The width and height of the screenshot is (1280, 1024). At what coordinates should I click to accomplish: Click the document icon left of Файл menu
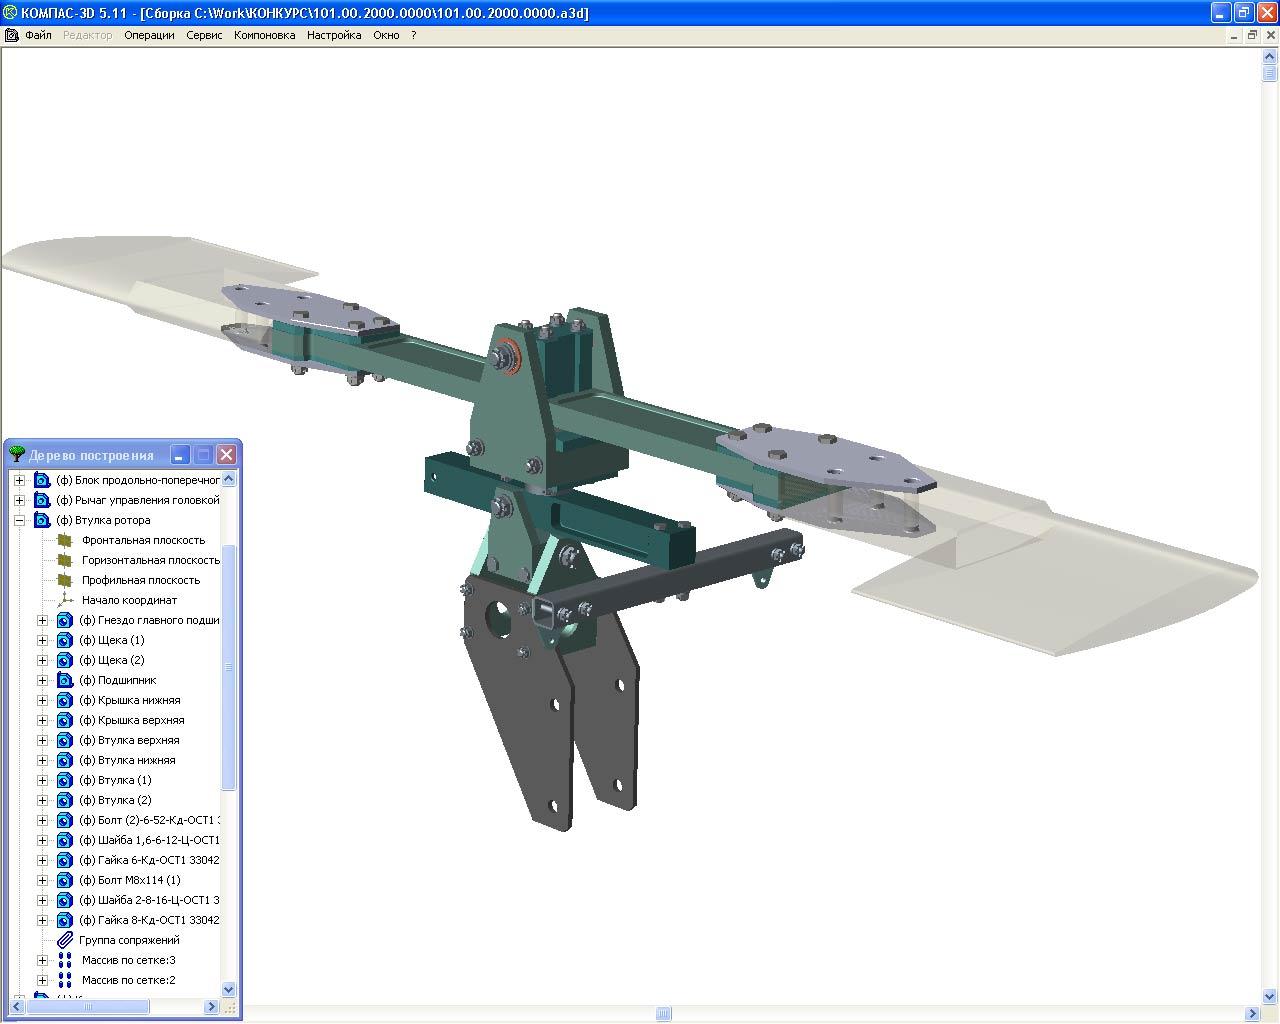coord(12,35)
